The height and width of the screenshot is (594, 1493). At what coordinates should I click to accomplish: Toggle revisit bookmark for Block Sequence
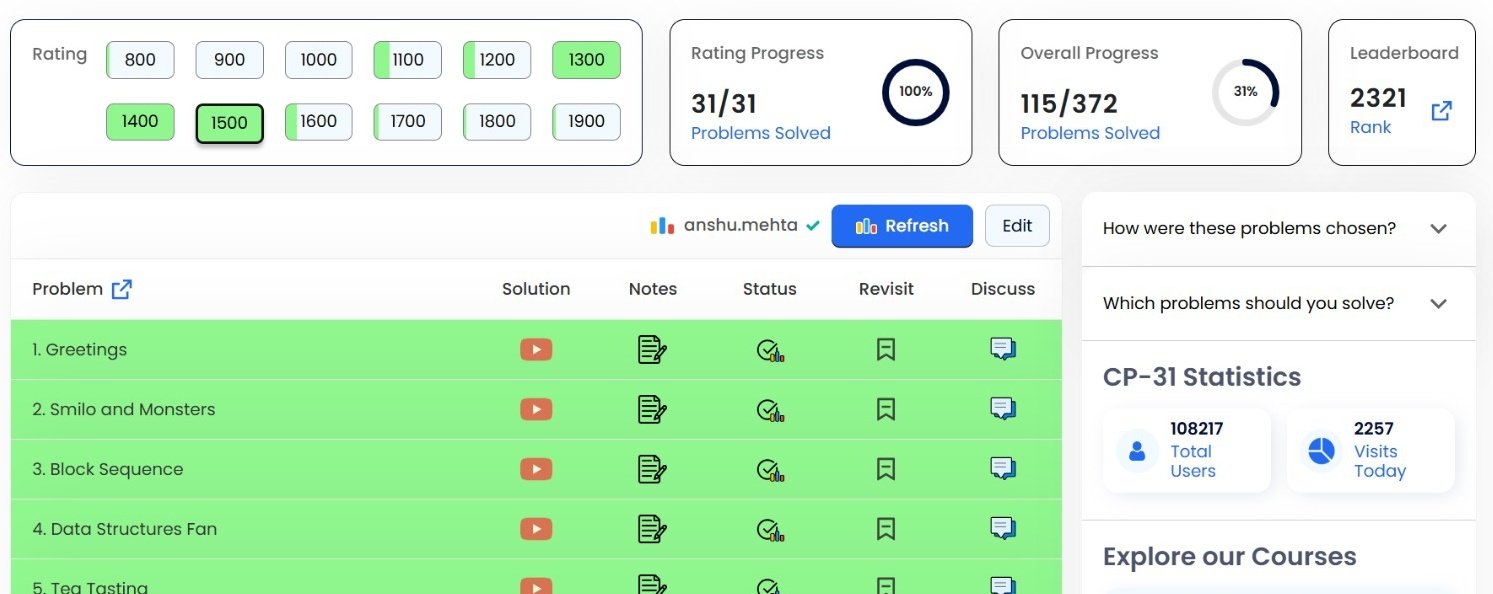885,469
